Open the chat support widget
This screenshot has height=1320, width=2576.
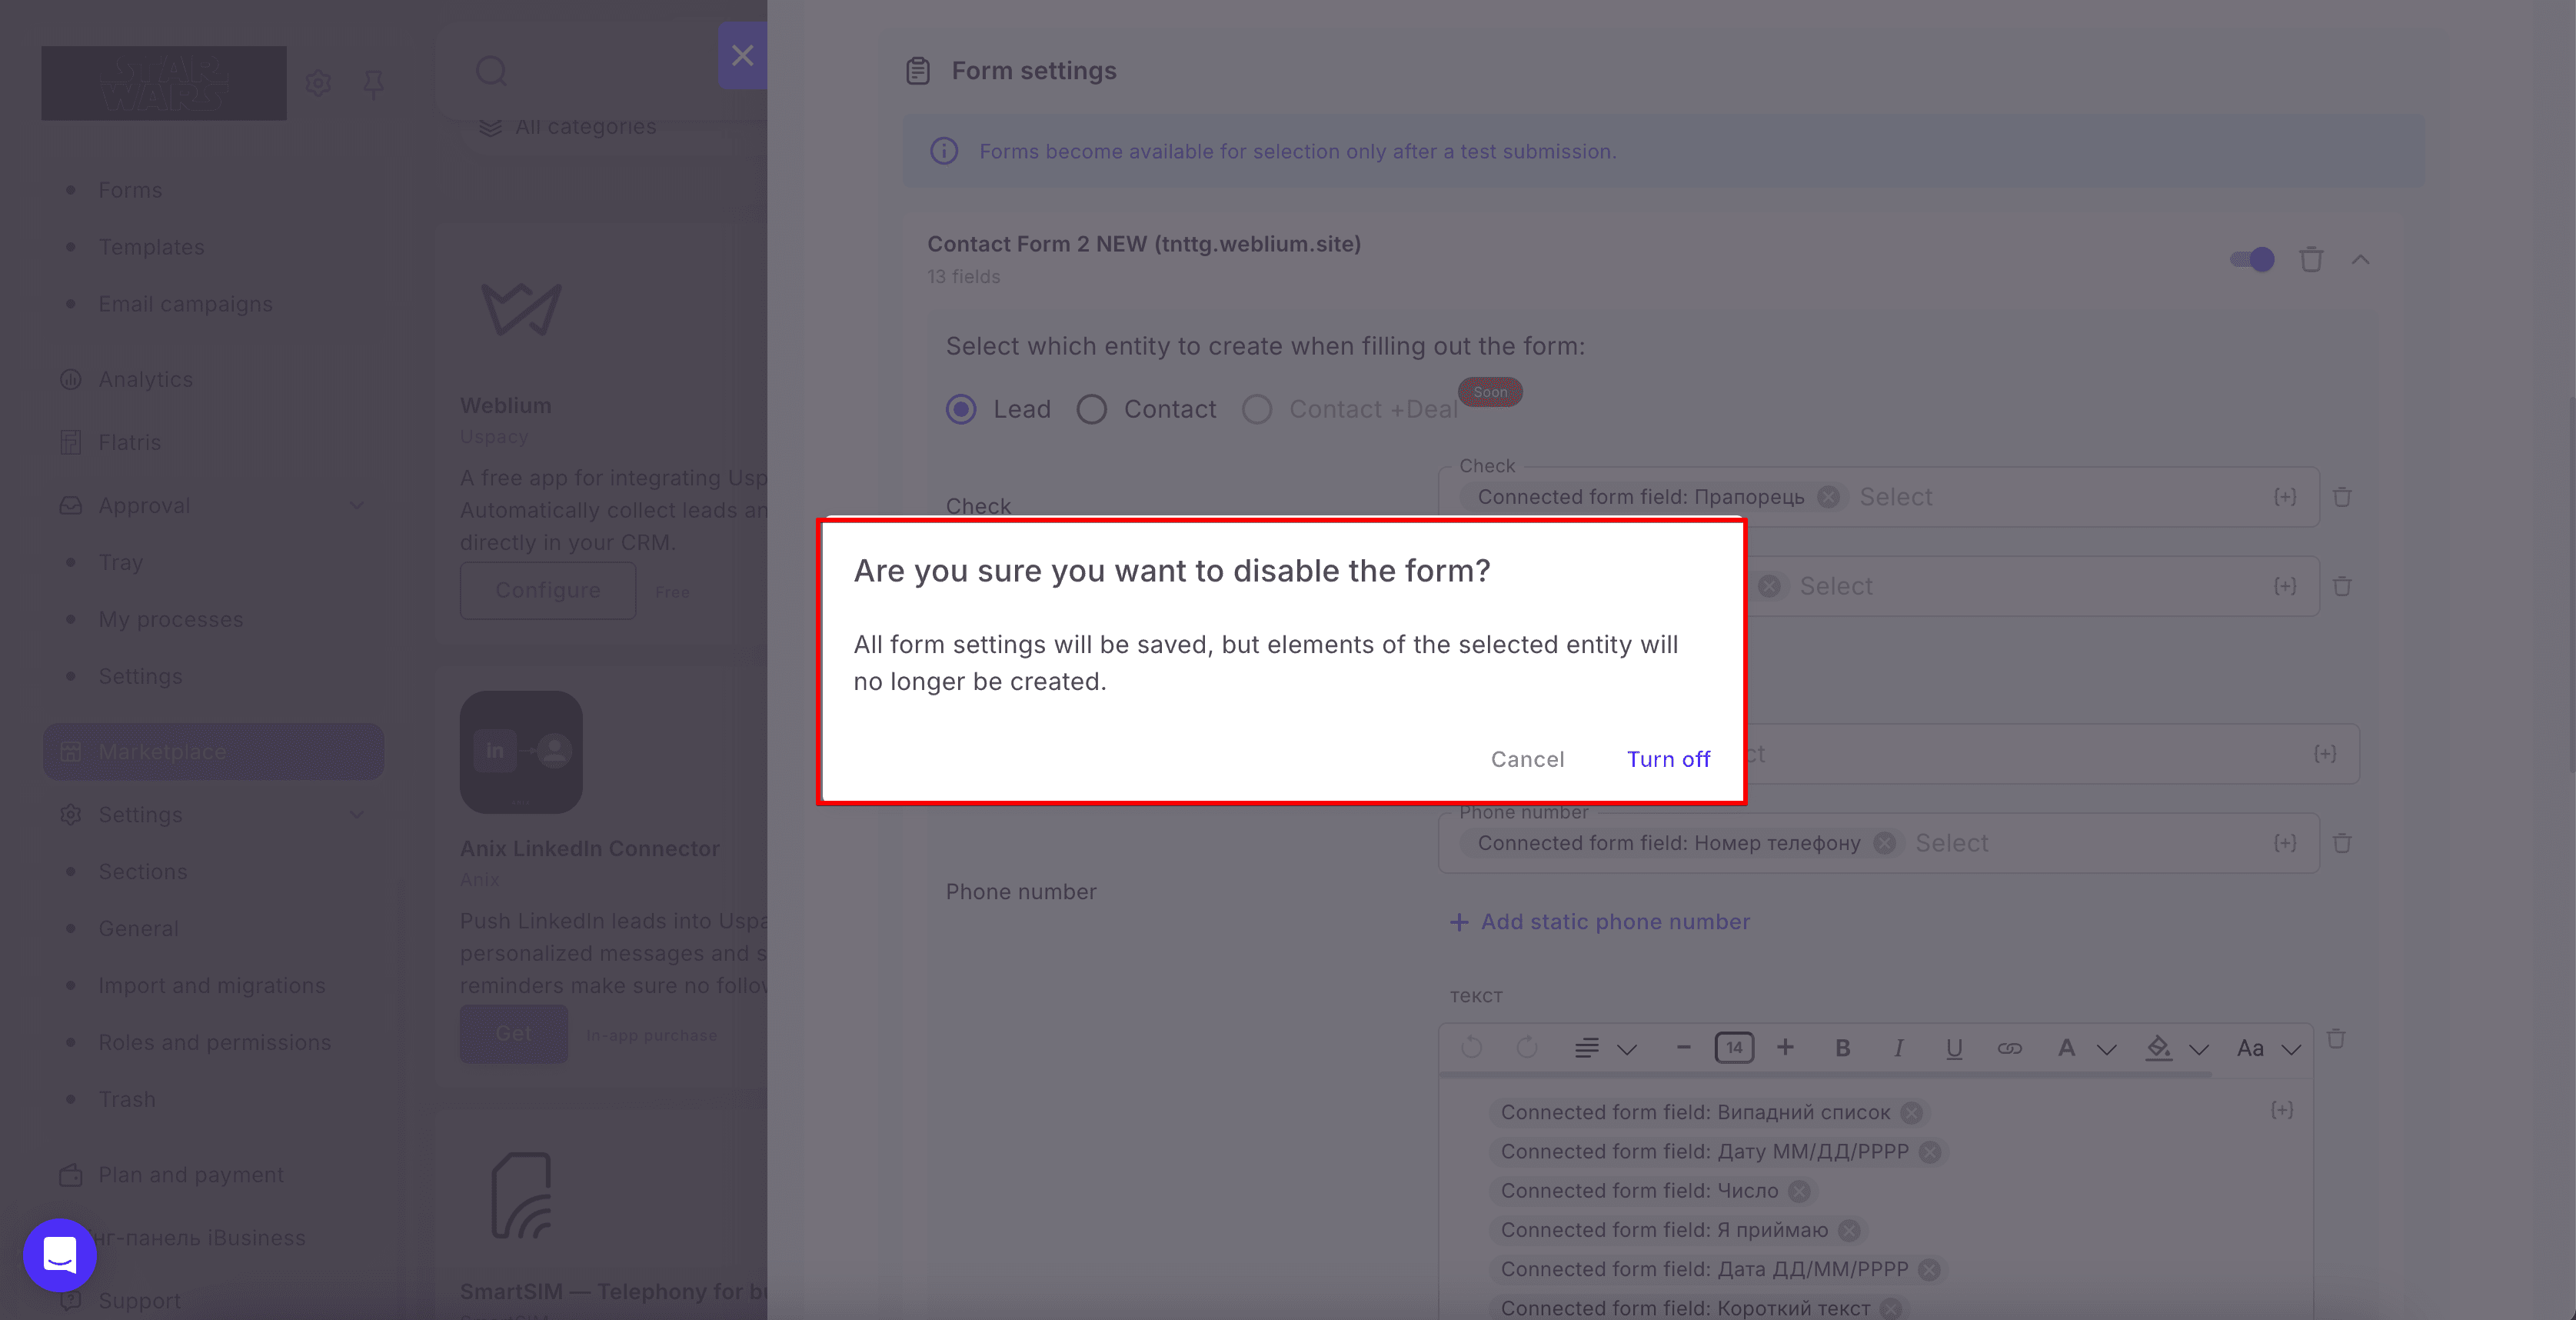coord(60,1254)
